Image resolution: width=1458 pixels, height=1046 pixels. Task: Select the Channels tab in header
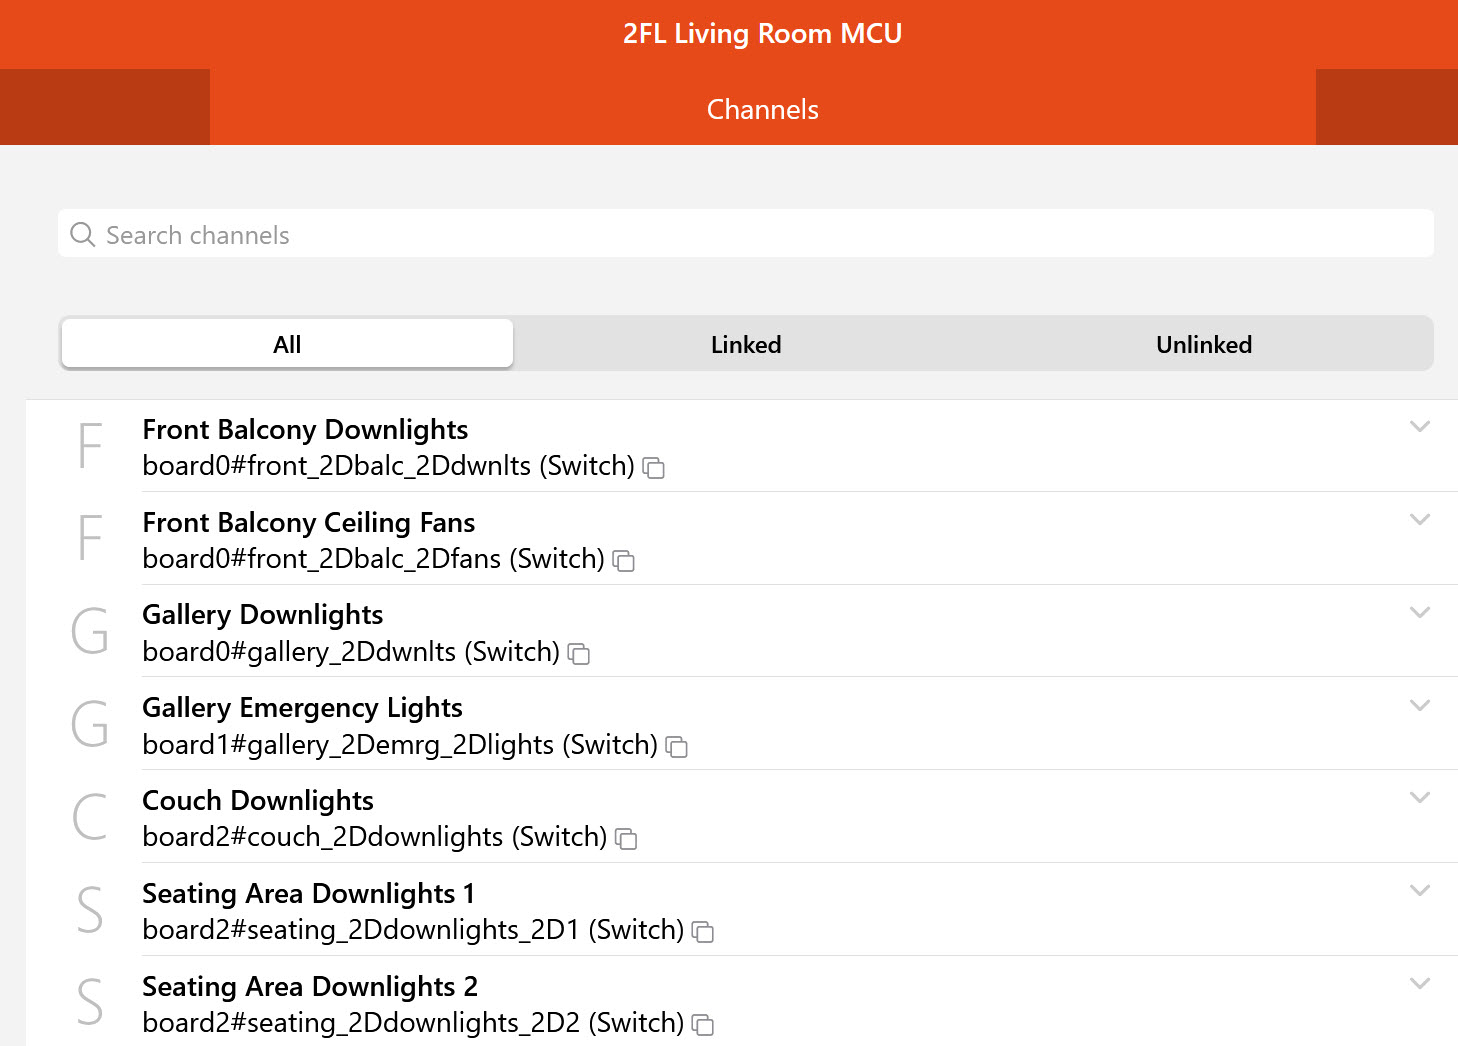click(763, 108)
